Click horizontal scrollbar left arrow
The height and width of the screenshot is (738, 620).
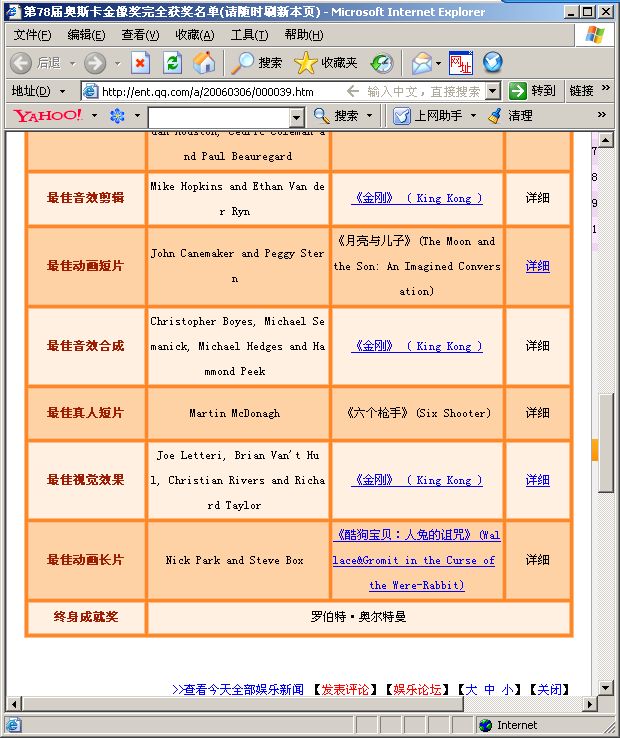point(14,704)
